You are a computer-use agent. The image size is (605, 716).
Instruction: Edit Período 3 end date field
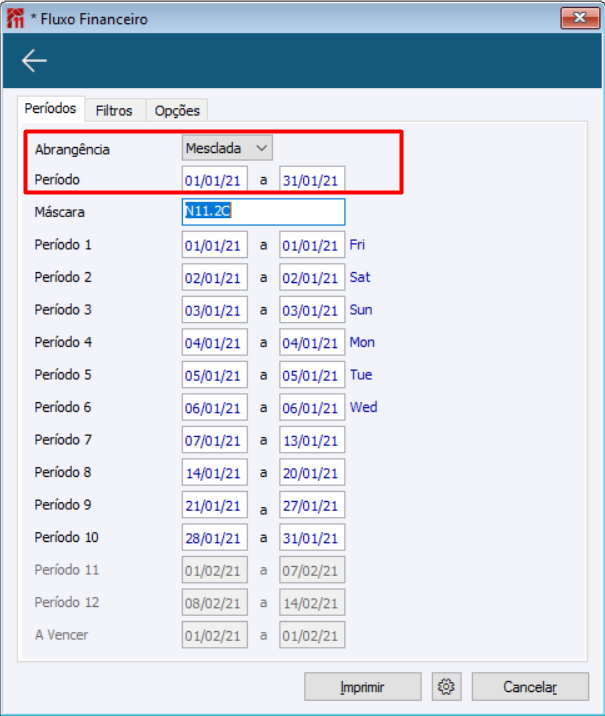pyautogui.click(x=312, y=310)
